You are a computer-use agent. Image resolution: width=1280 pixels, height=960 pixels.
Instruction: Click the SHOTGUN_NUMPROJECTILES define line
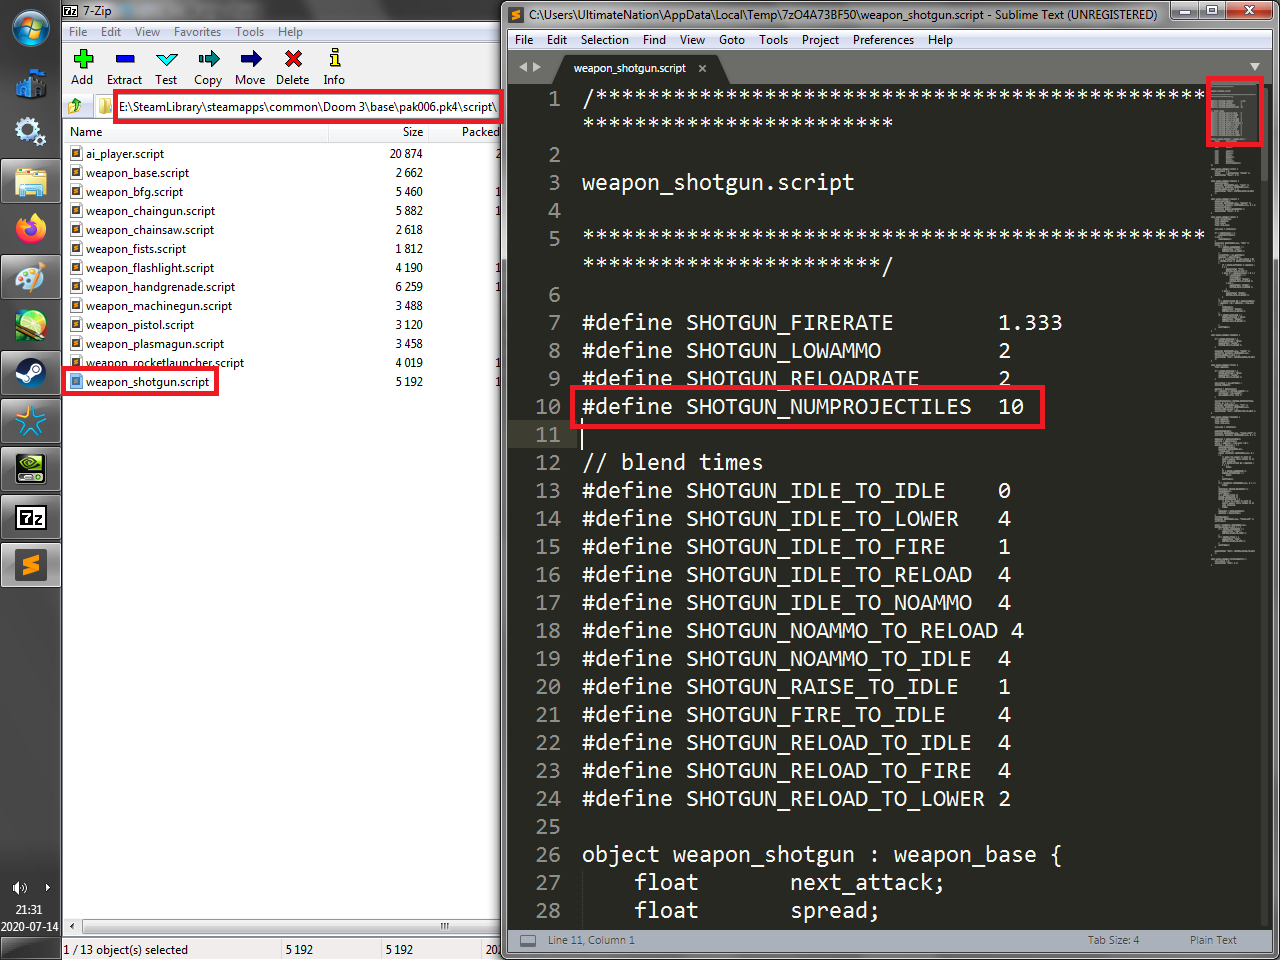803,407
